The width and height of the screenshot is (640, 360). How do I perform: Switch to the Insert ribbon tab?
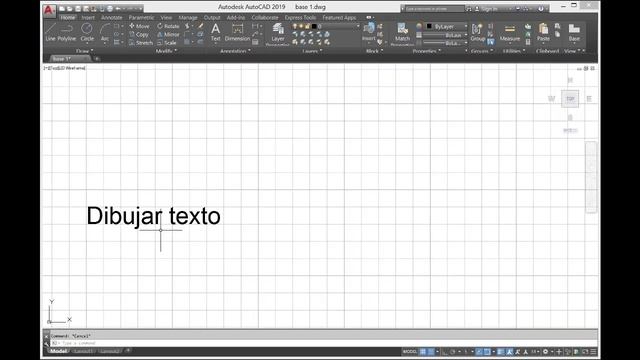pyautogui.click(x=88, y=18)
